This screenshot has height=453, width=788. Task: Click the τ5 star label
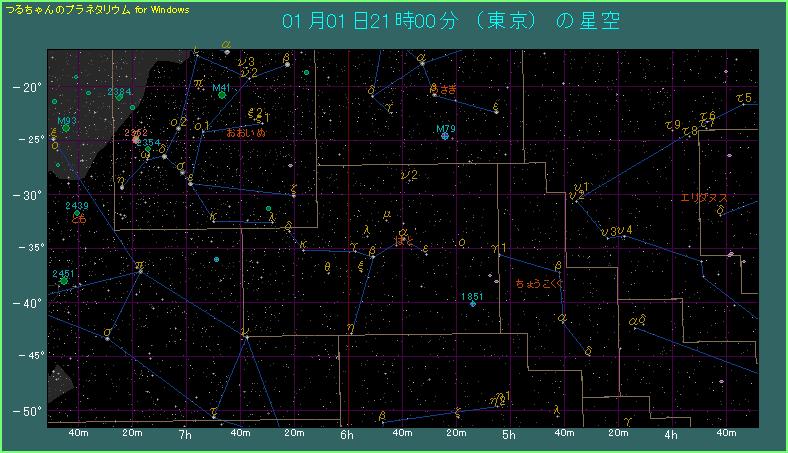[743, 97]
